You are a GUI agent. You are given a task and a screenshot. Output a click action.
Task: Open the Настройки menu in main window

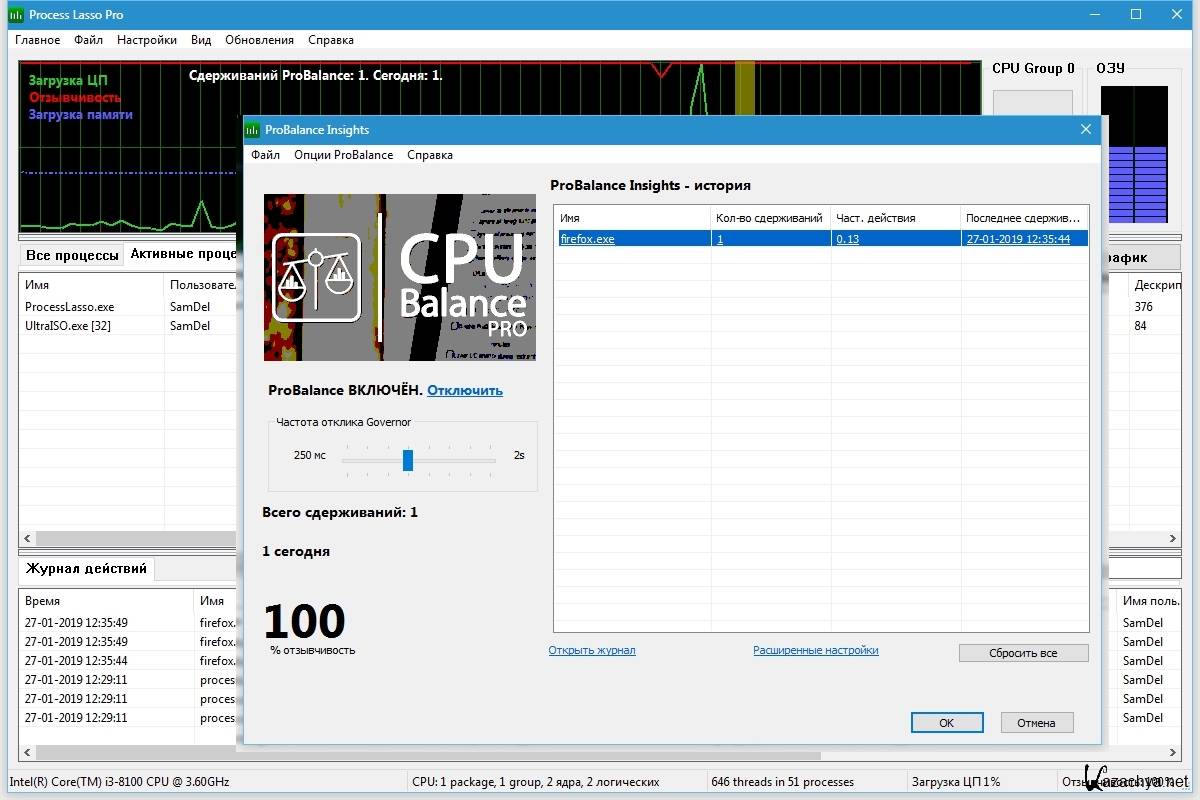[146, 40]
